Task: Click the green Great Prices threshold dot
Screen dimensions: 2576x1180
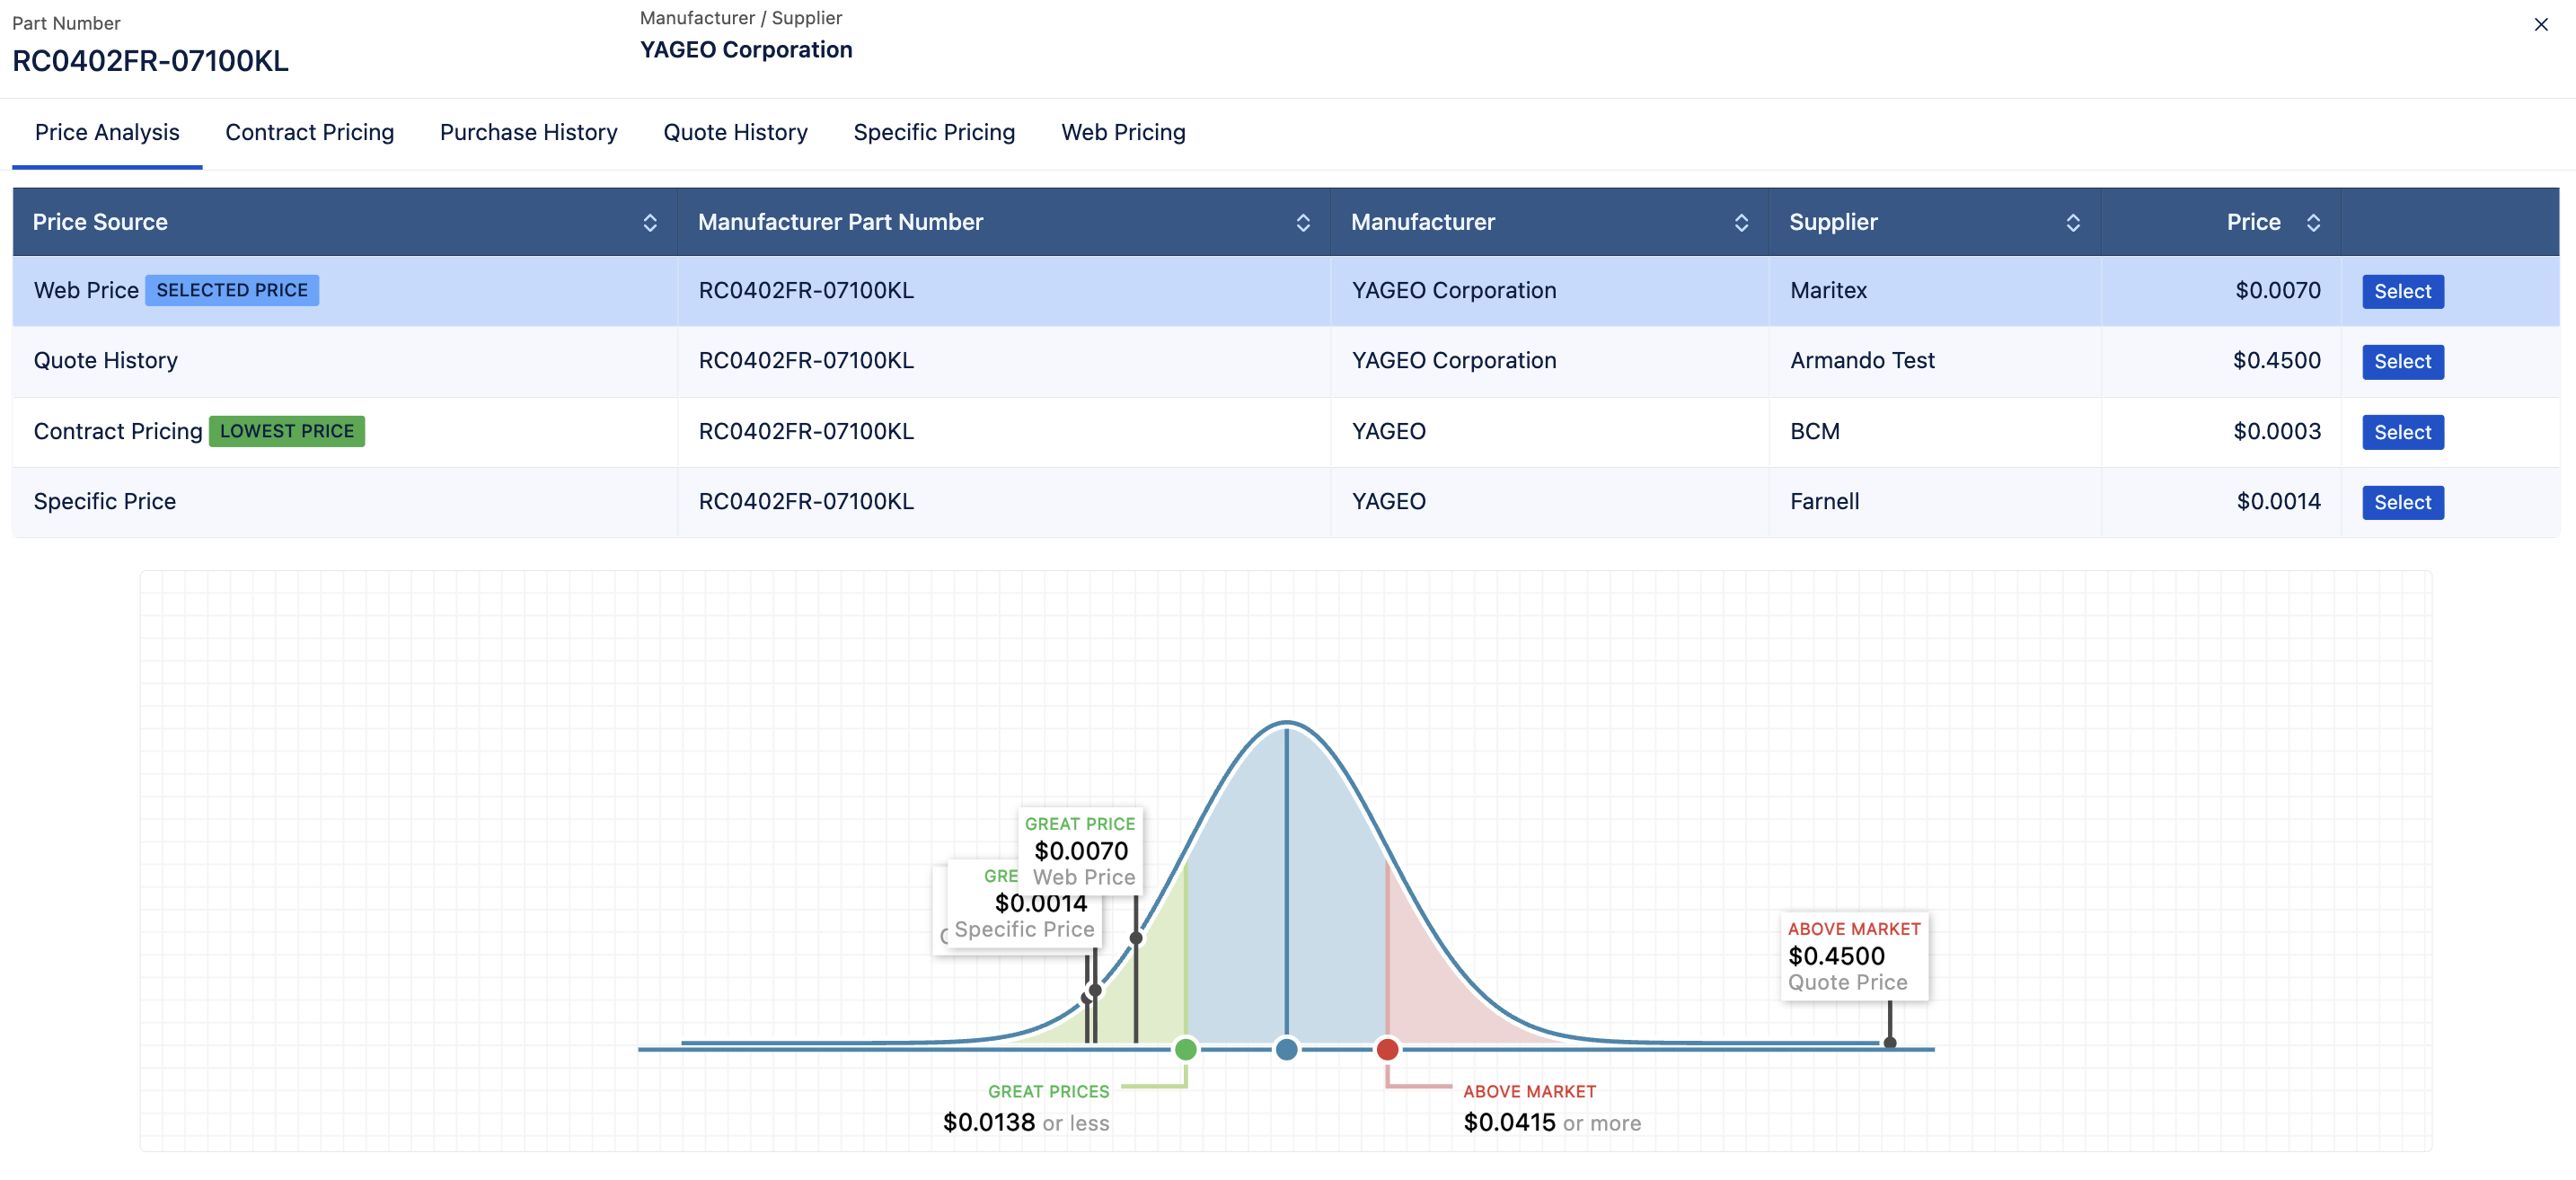Action: (1185, 1049)
